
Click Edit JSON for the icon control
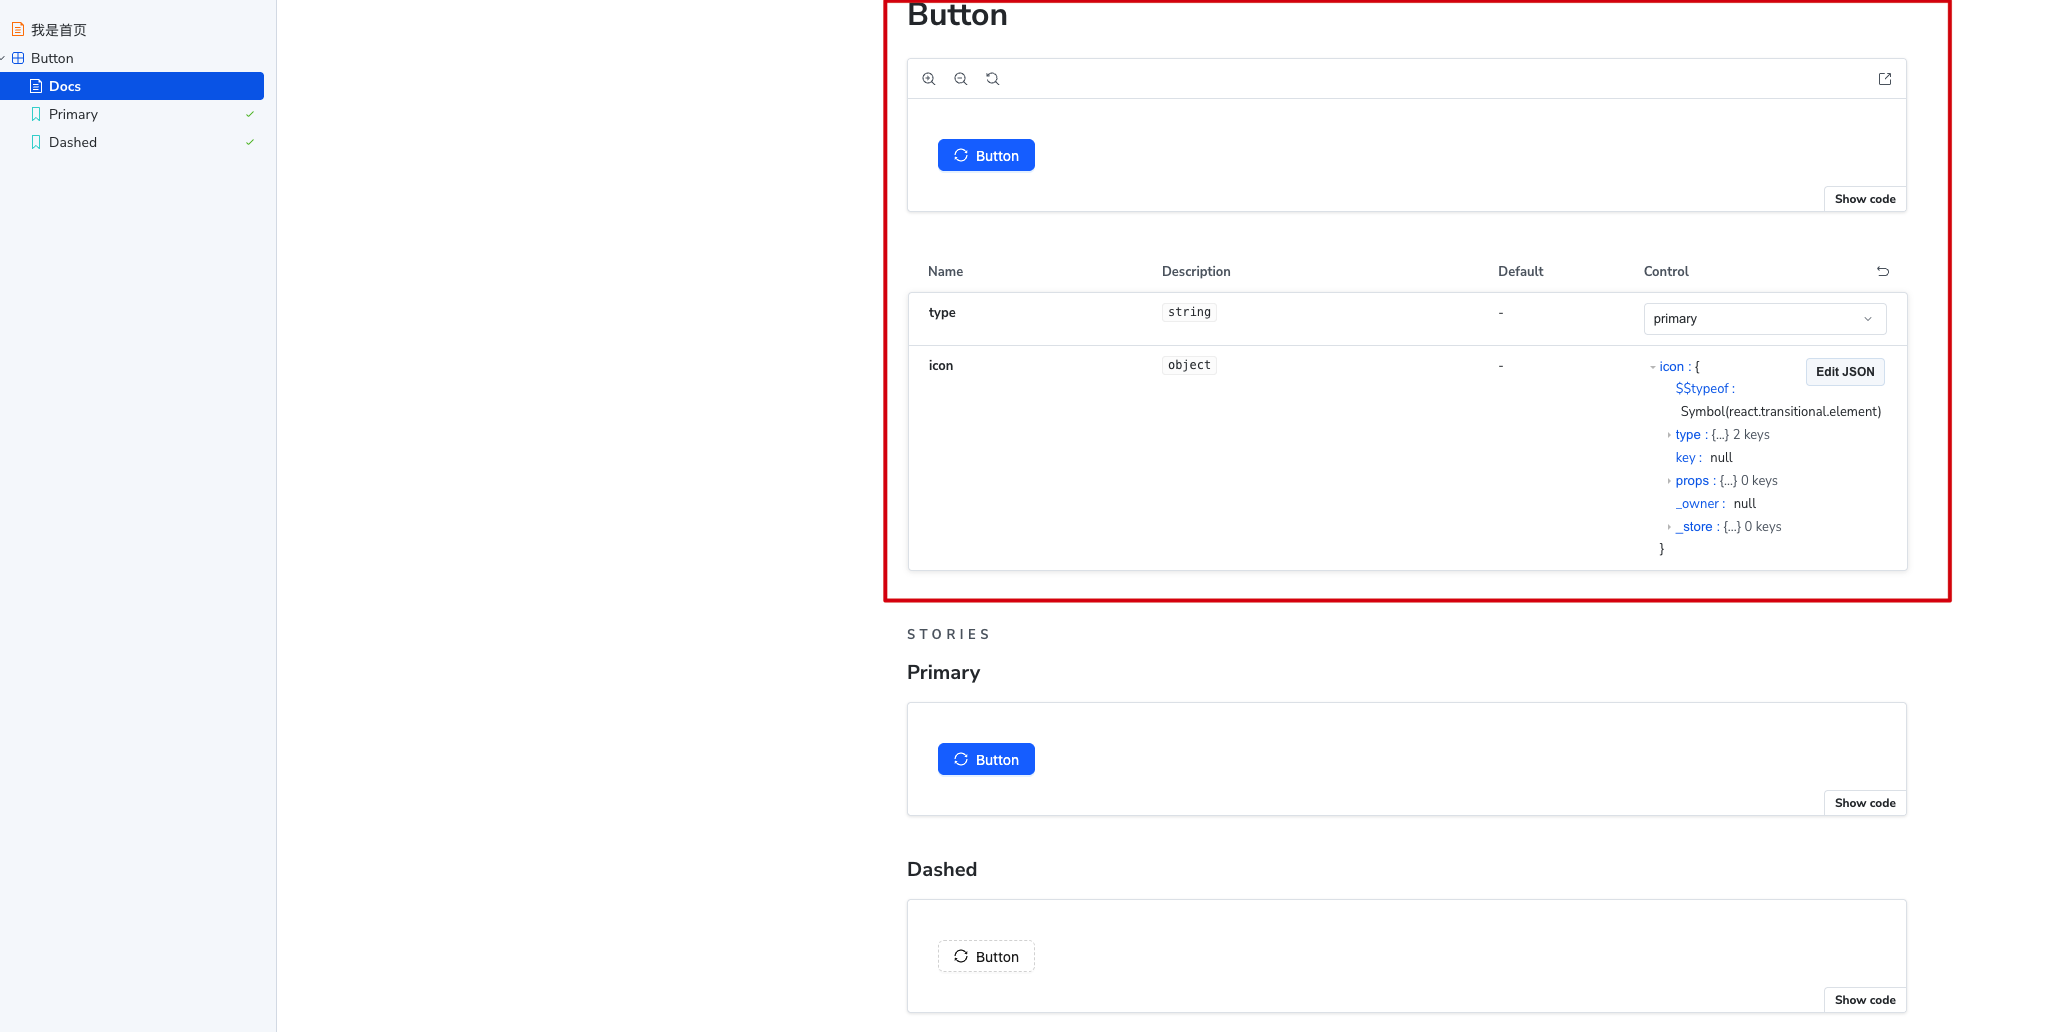[1845, 372]
